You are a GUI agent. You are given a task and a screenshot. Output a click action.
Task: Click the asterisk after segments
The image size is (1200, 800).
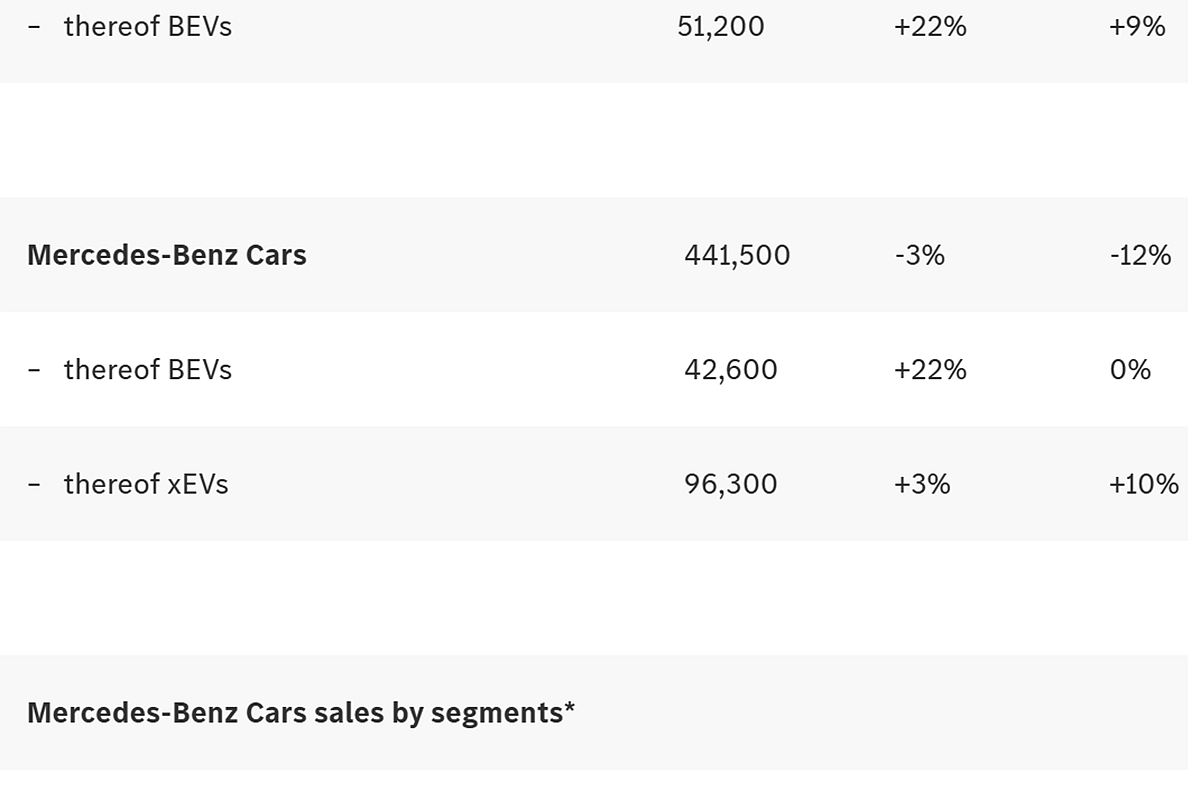tap(570, 708)
